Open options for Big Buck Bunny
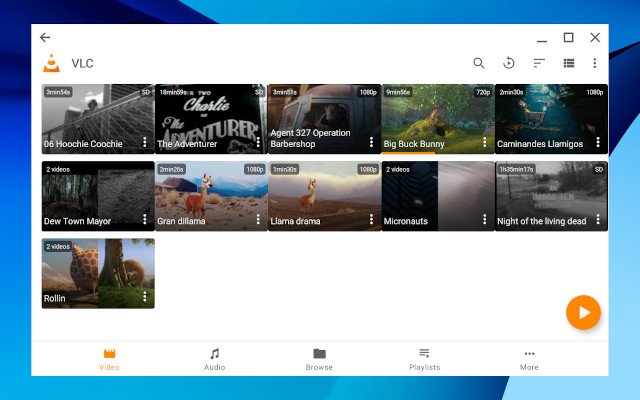This screenshot has width=640, height=400. click(x=484, y=142)
